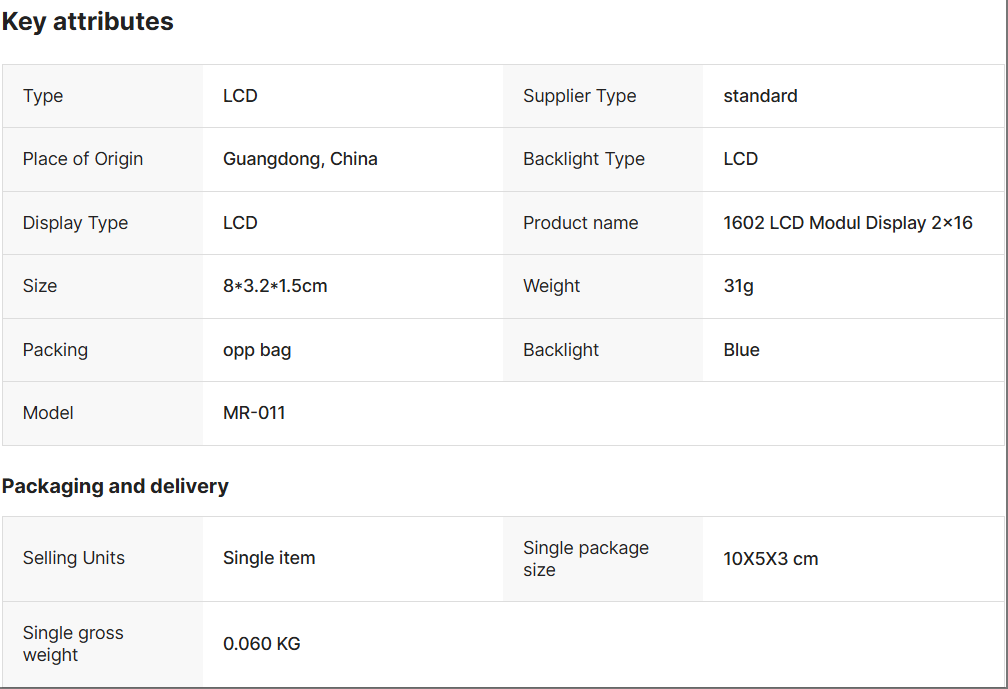Select the 0.060 KG weight value
This screenshot has height=689, width=1008.
pos(262,644)
